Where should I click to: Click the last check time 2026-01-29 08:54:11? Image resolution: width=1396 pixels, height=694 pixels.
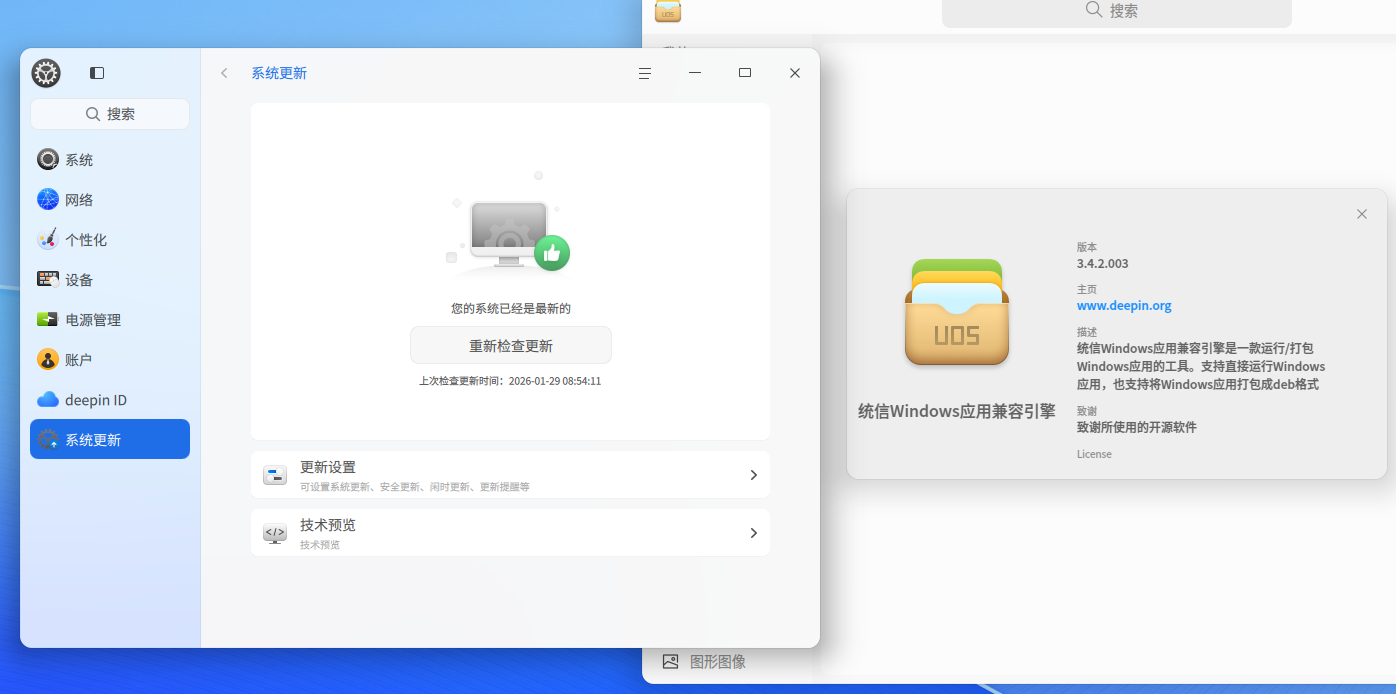[x=555, y=381]
